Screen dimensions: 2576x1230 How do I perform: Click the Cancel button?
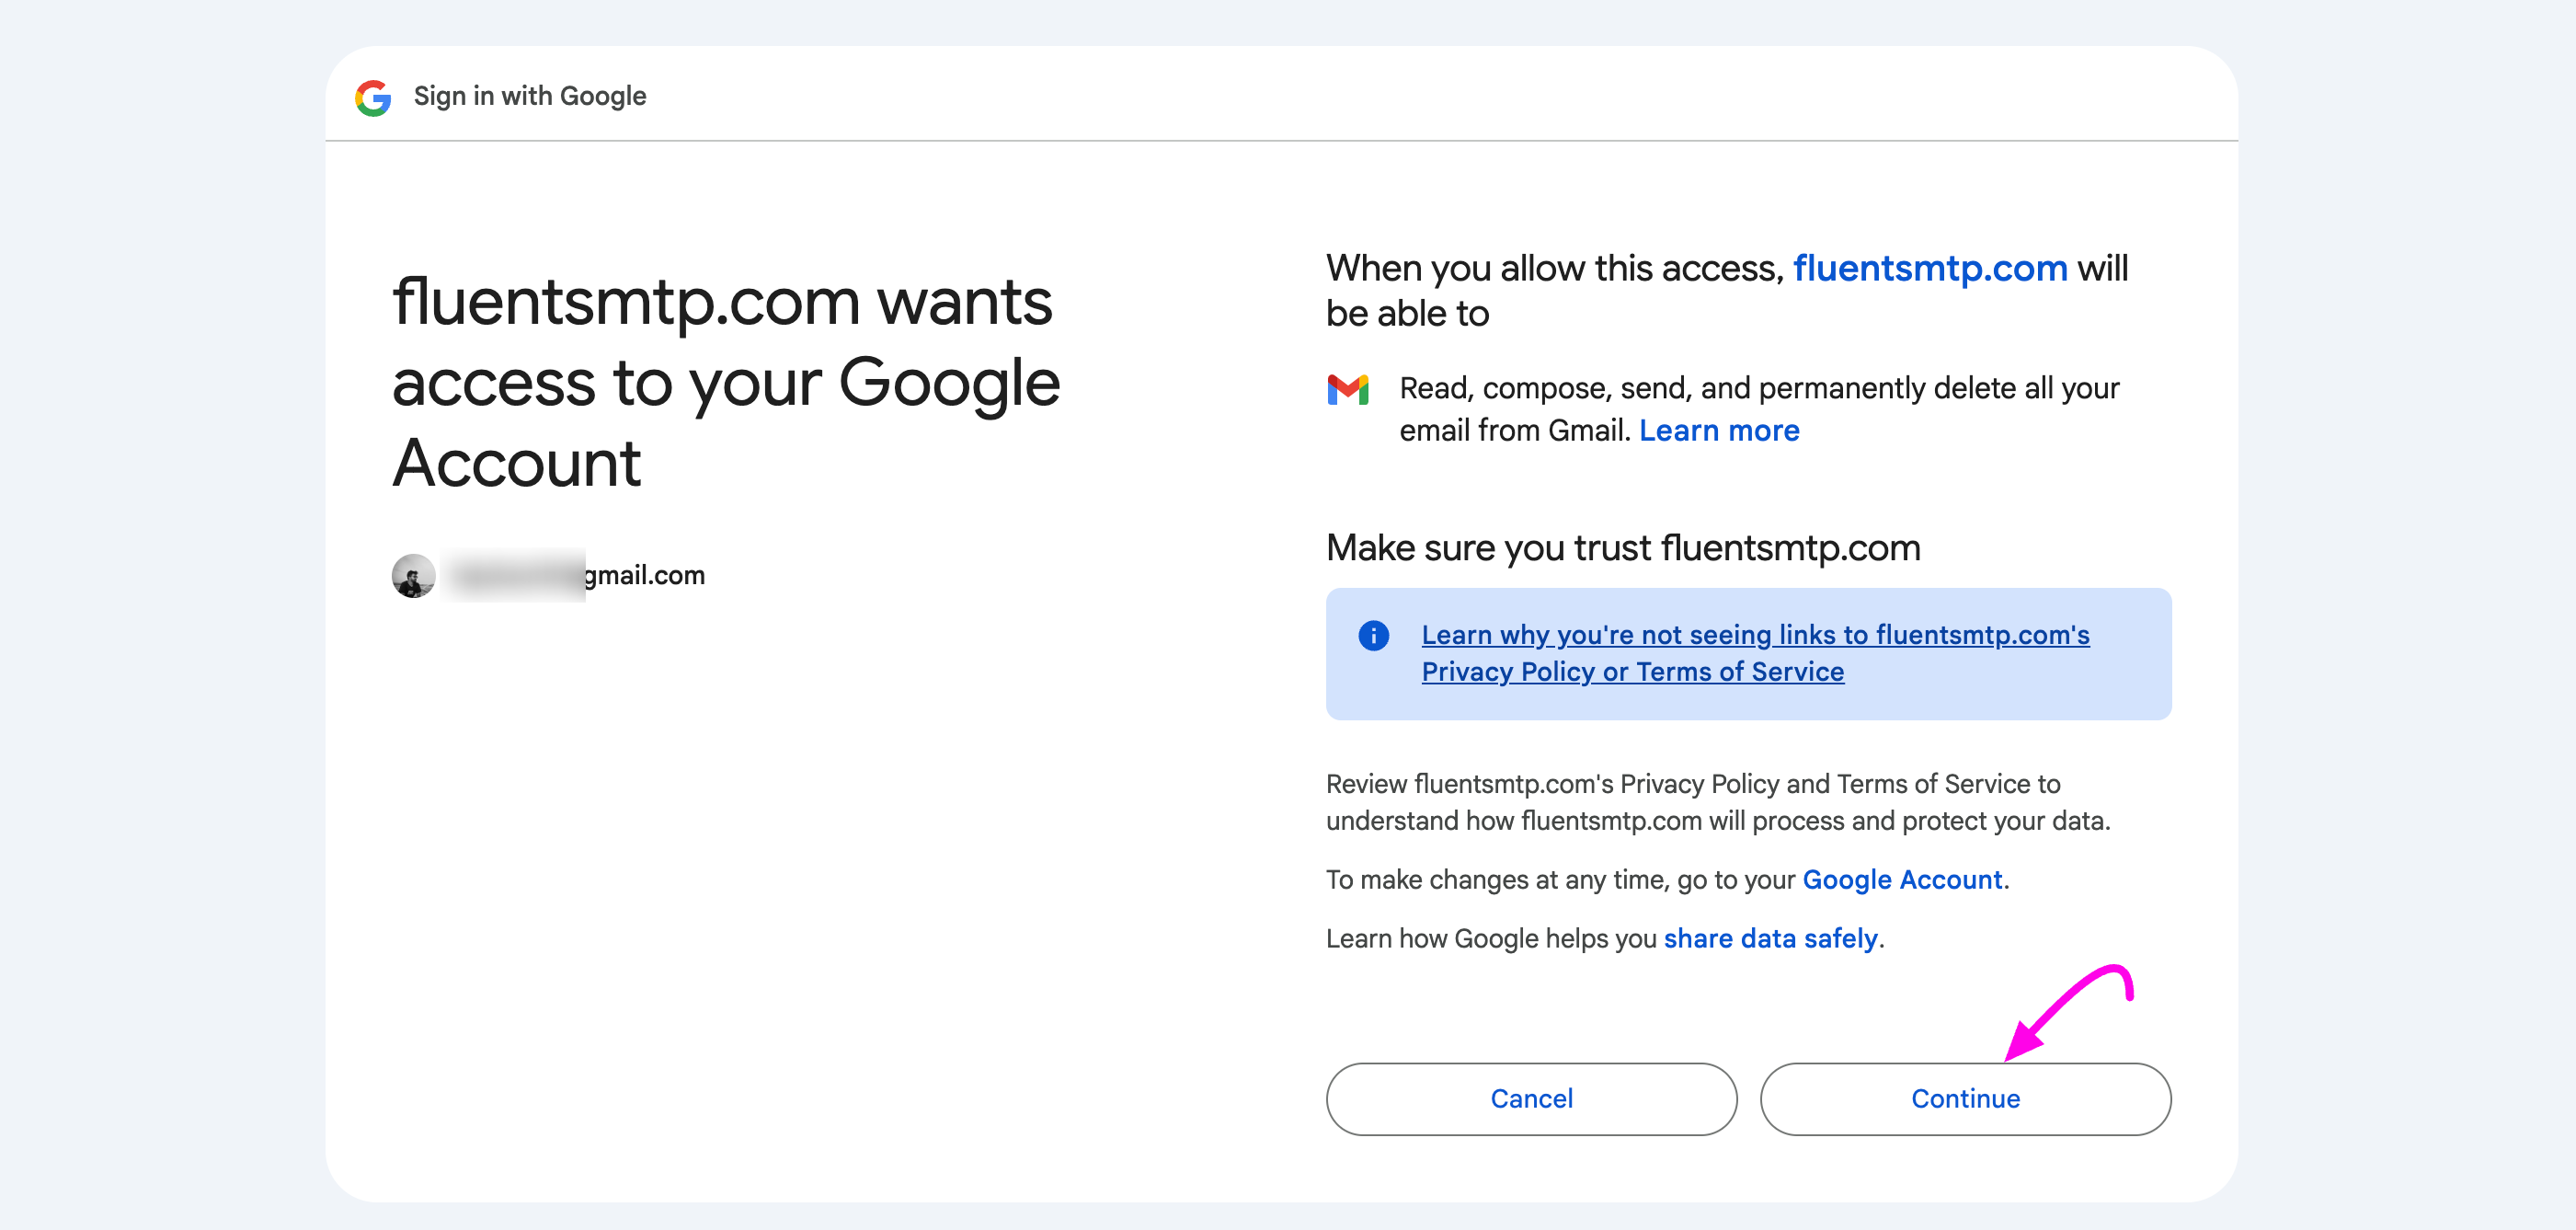(x=1531, y=1098)
